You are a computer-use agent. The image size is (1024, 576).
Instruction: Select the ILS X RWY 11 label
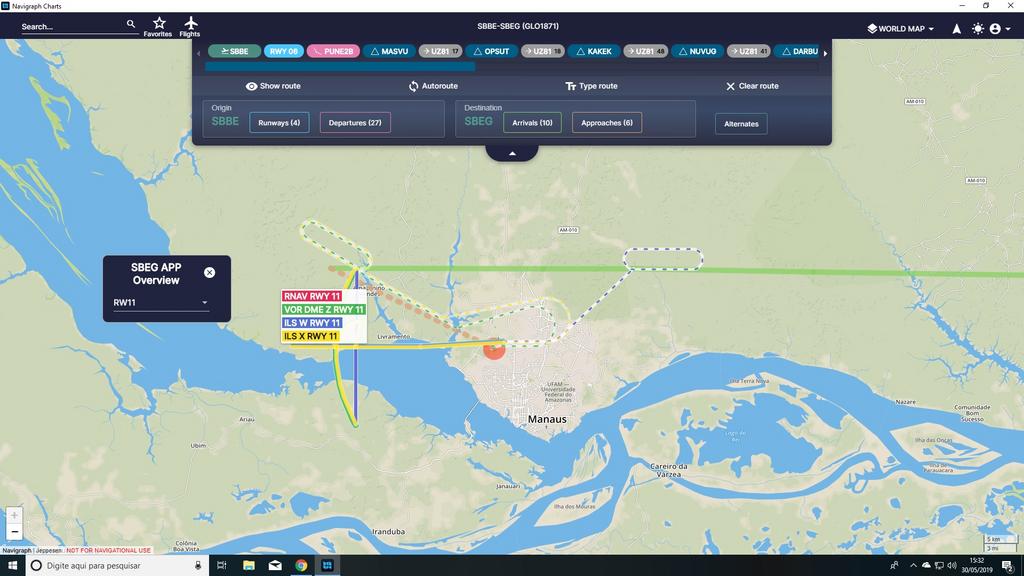(x=311, y=336)
